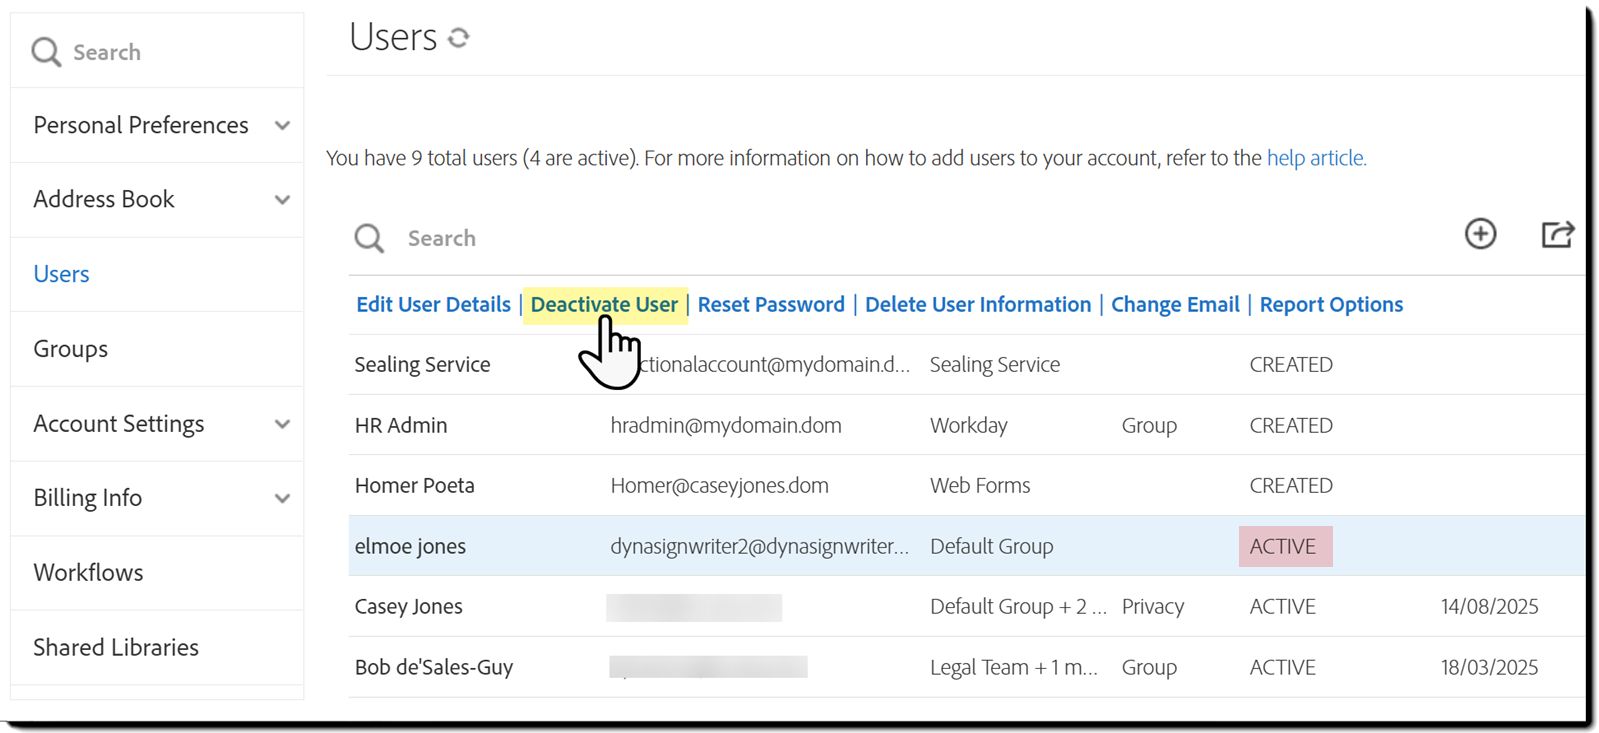Expand the Address Book section
The width and height of the screenshot is (1599, 733).
pyautogui.click(x=282, y=200)
